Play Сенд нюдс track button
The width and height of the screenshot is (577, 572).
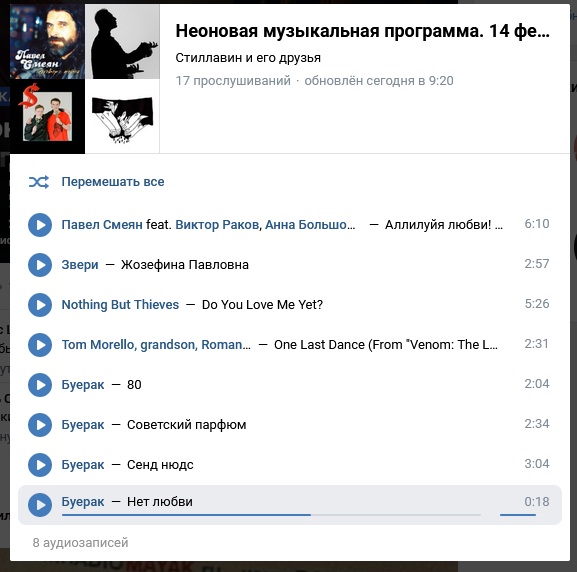40,465
